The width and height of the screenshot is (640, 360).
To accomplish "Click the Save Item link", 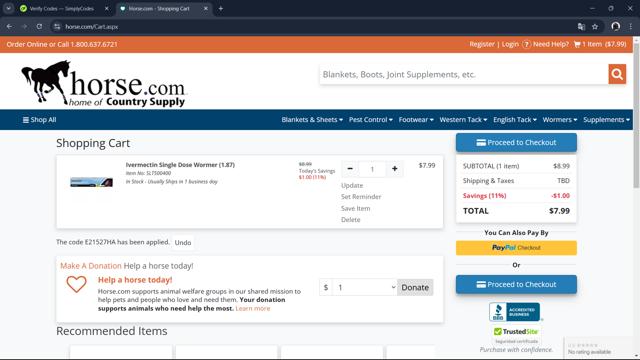I will coord(356,208).
